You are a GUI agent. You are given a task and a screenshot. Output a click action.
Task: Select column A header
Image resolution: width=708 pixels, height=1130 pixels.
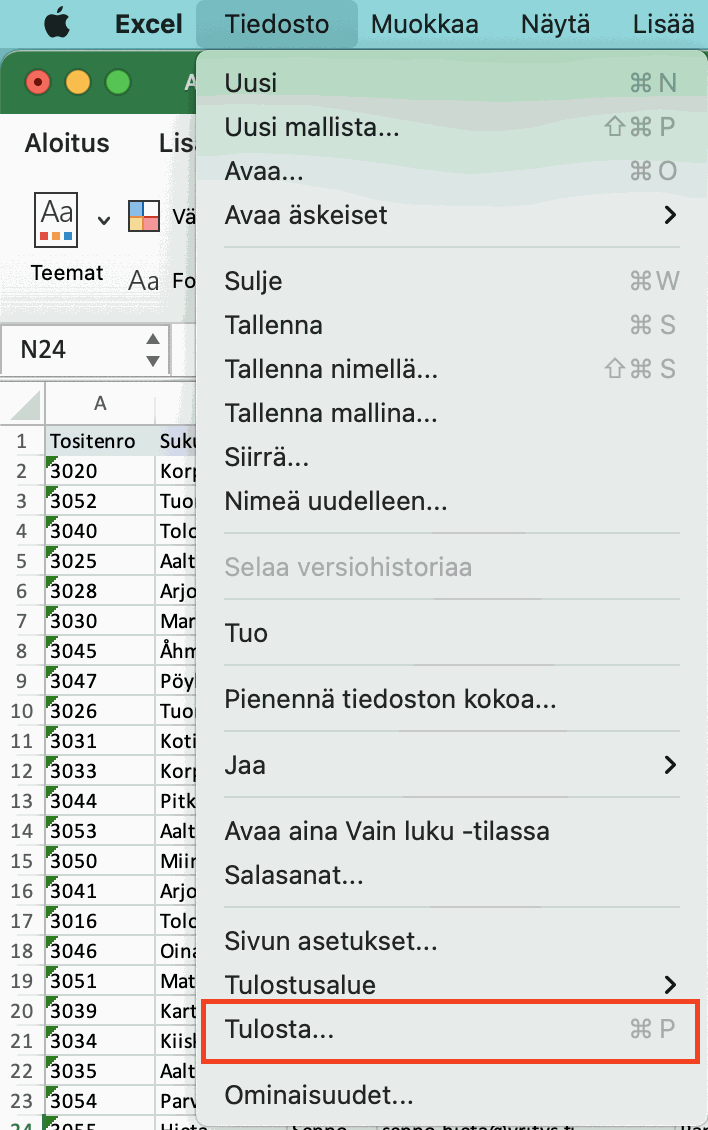click(x=100, y=403)
